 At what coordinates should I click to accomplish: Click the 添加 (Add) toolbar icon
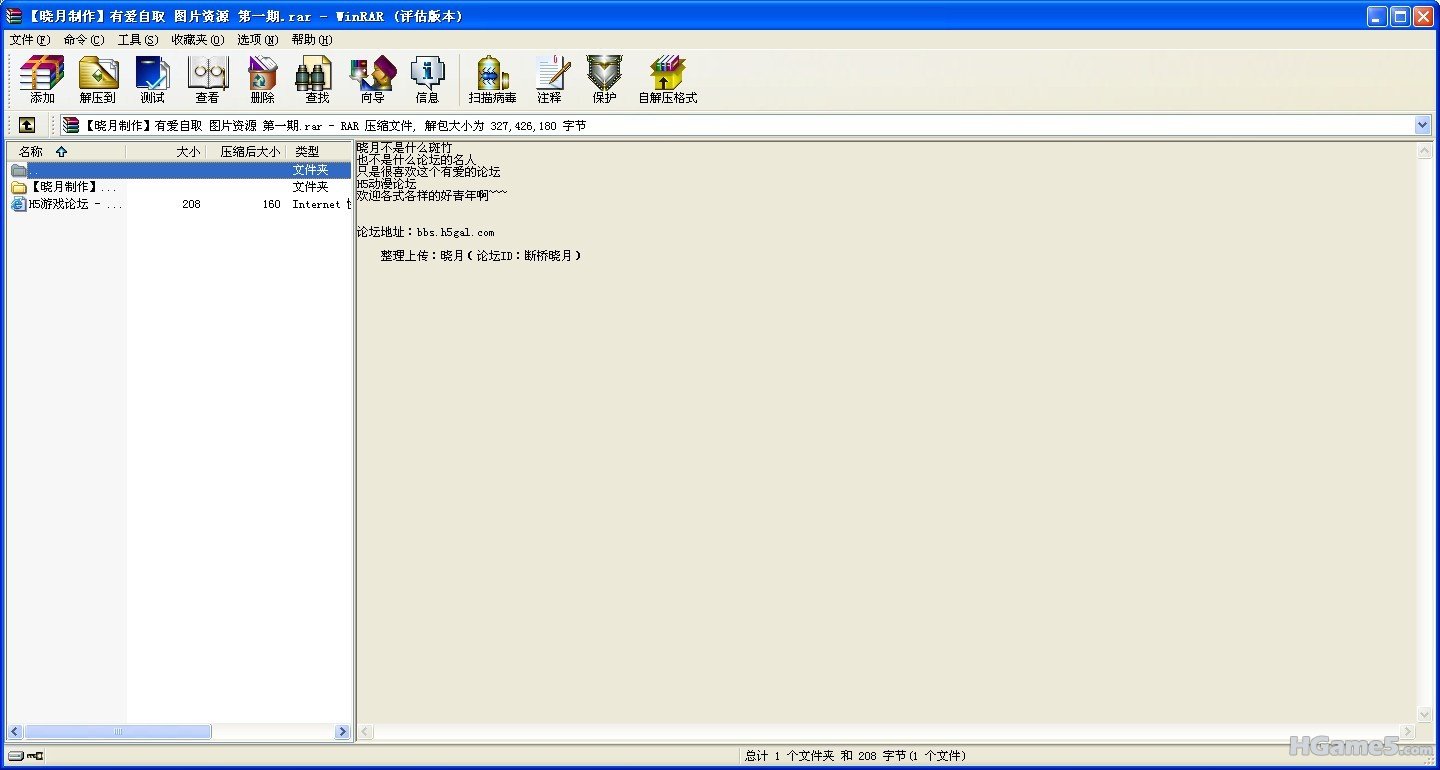(x=42, y=79)
